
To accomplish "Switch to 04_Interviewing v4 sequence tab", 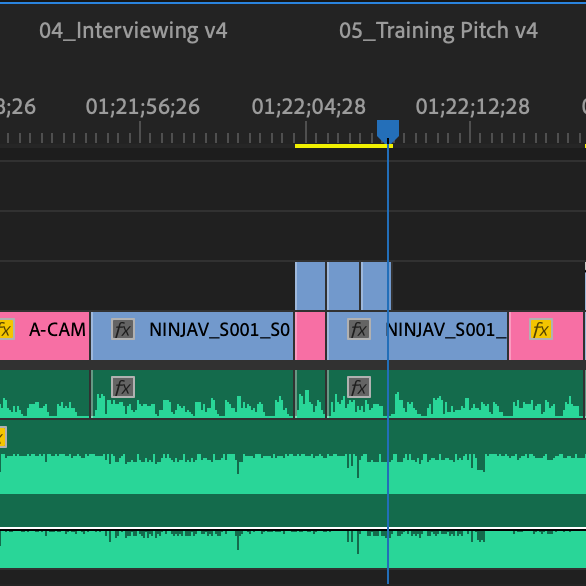I will [x=133, y=31].
